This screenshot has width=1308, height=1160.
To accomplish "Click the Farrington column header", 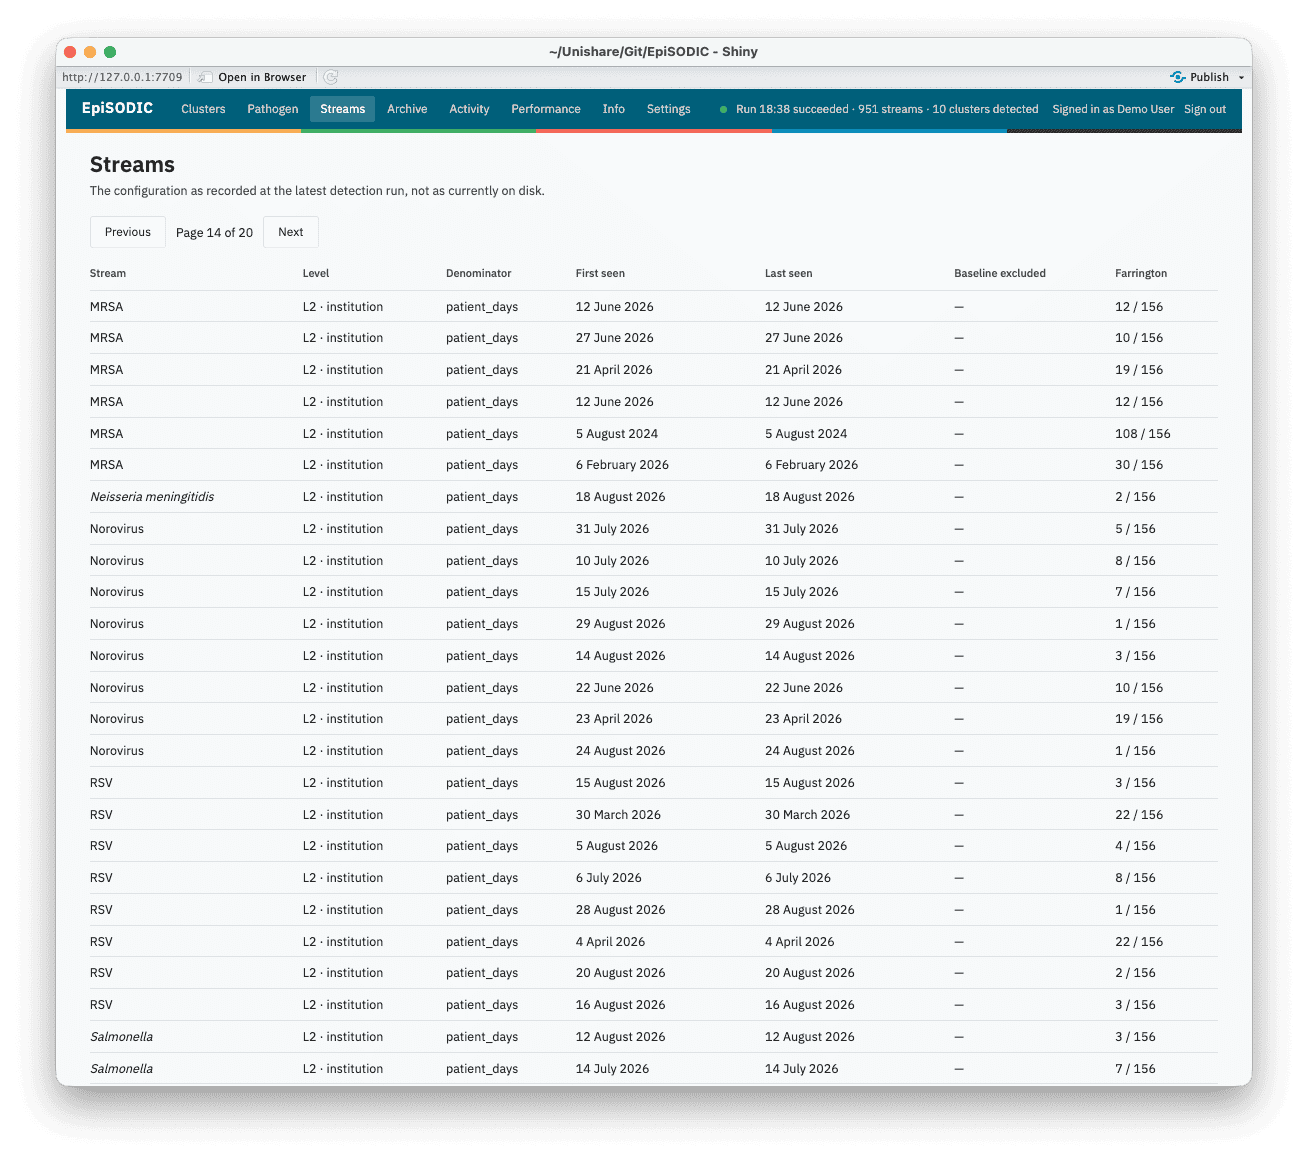I will (1141, 273).
